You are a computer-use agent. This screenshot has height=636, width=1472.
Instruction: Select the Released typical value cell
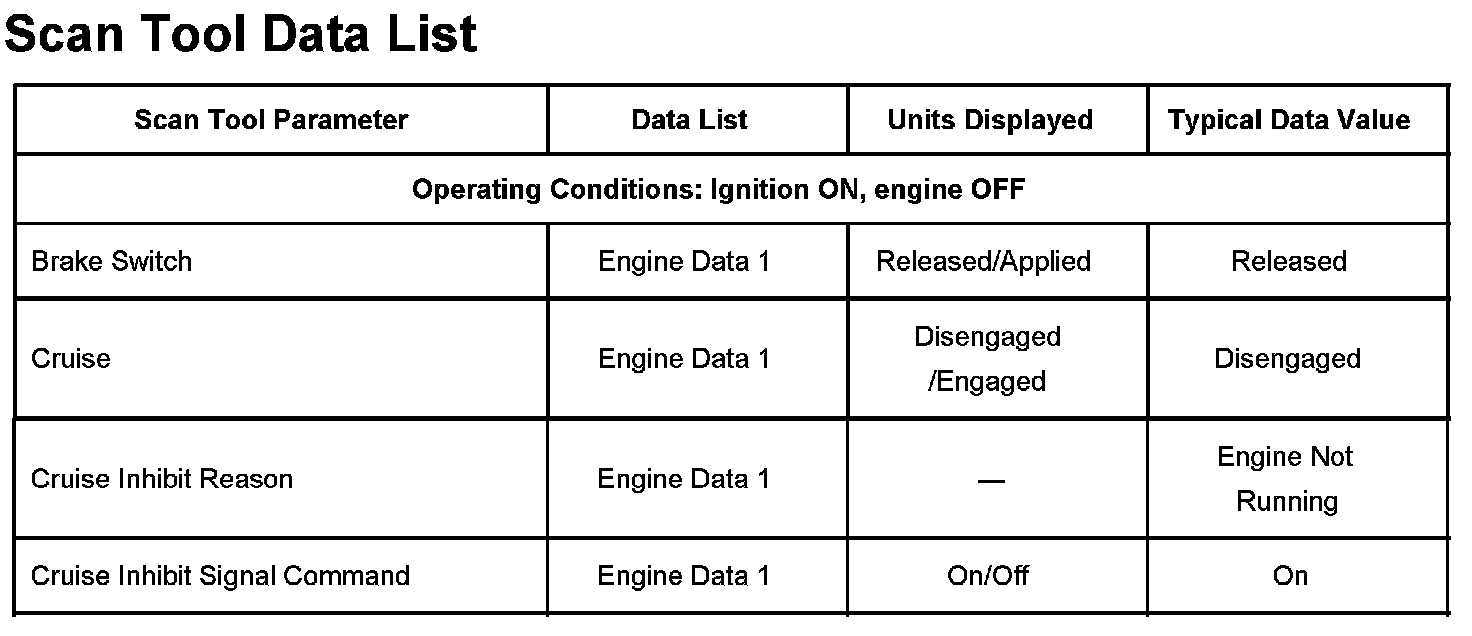click(1289, 261)
